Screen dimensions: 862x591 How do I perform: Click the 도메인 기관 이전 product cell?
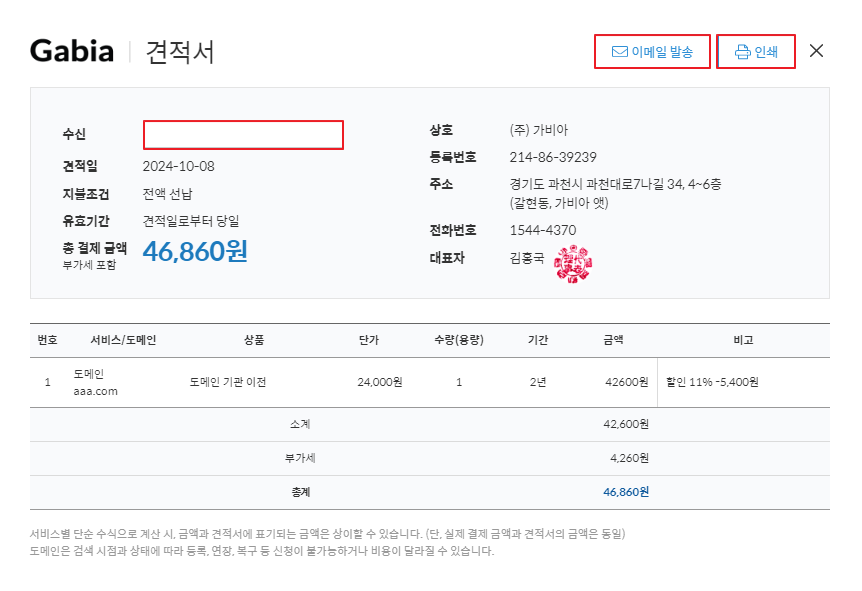[228, 382]
